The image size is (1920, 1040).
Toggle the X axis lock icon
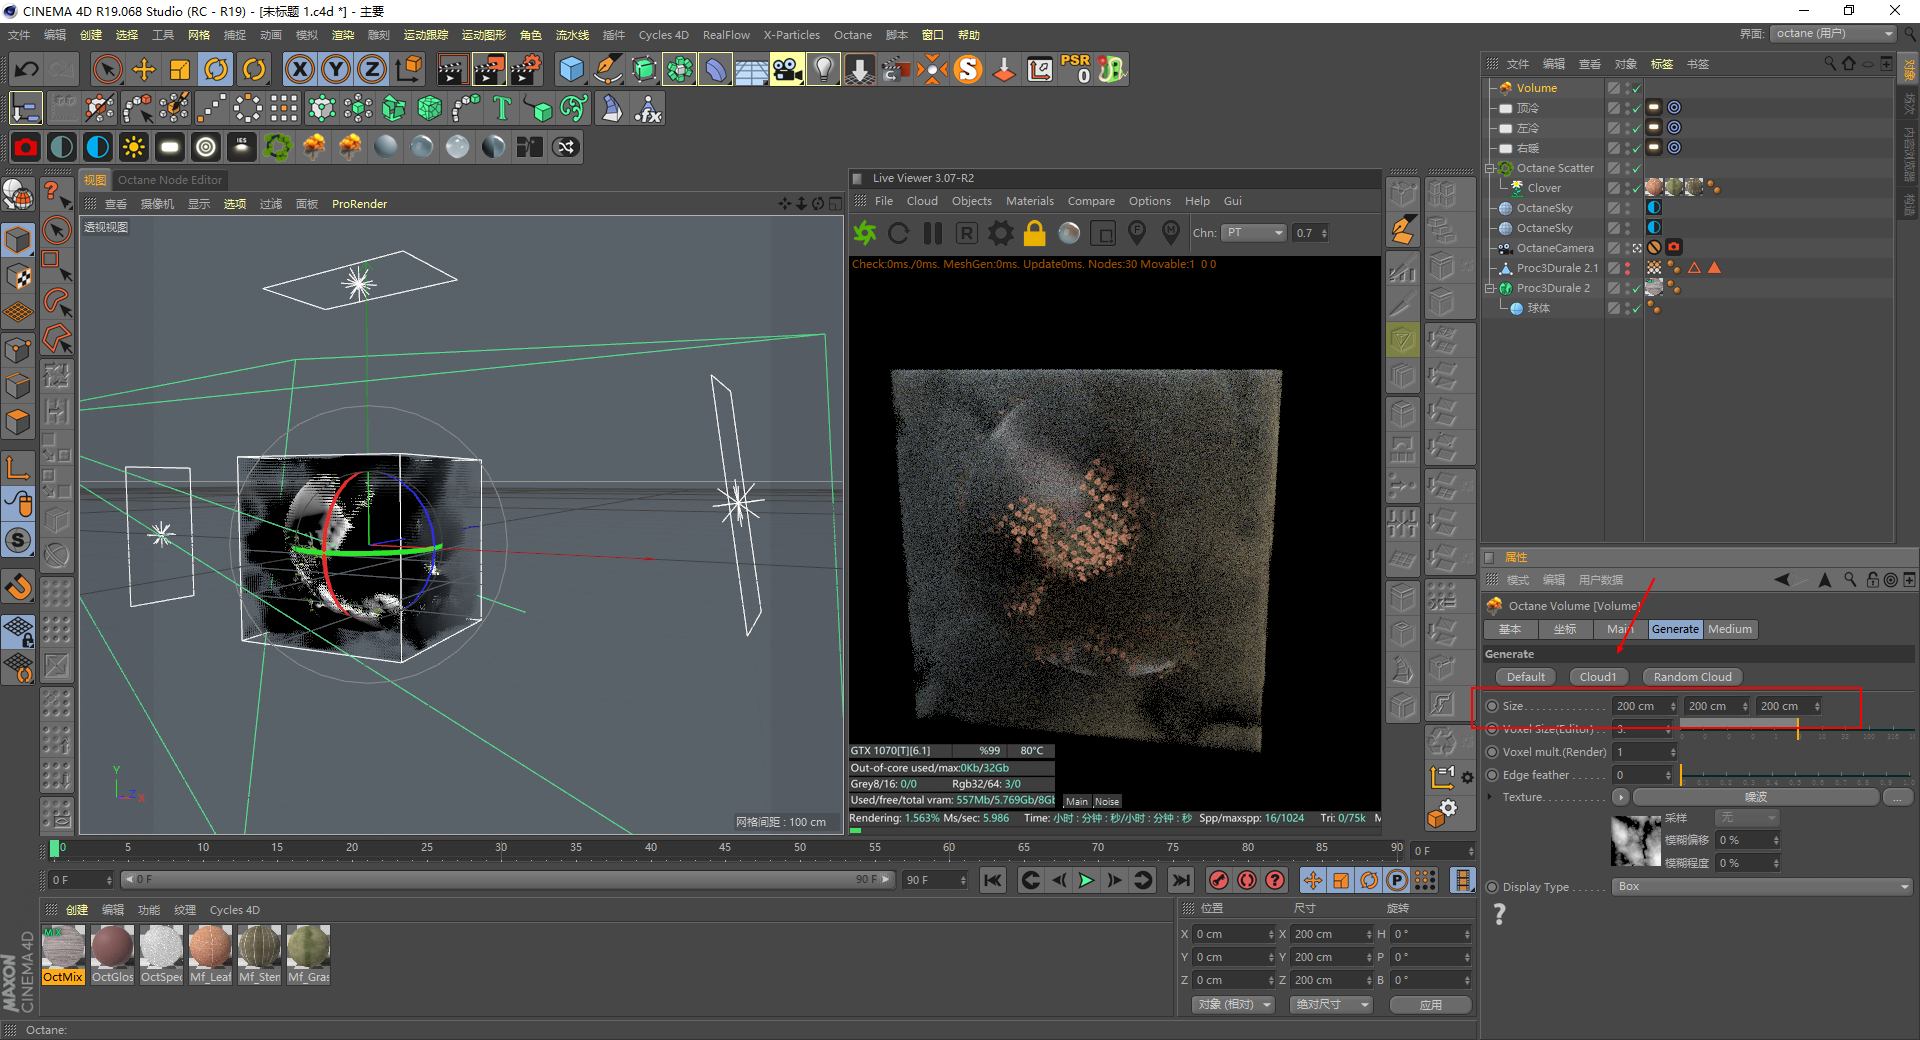pos(299,69)
